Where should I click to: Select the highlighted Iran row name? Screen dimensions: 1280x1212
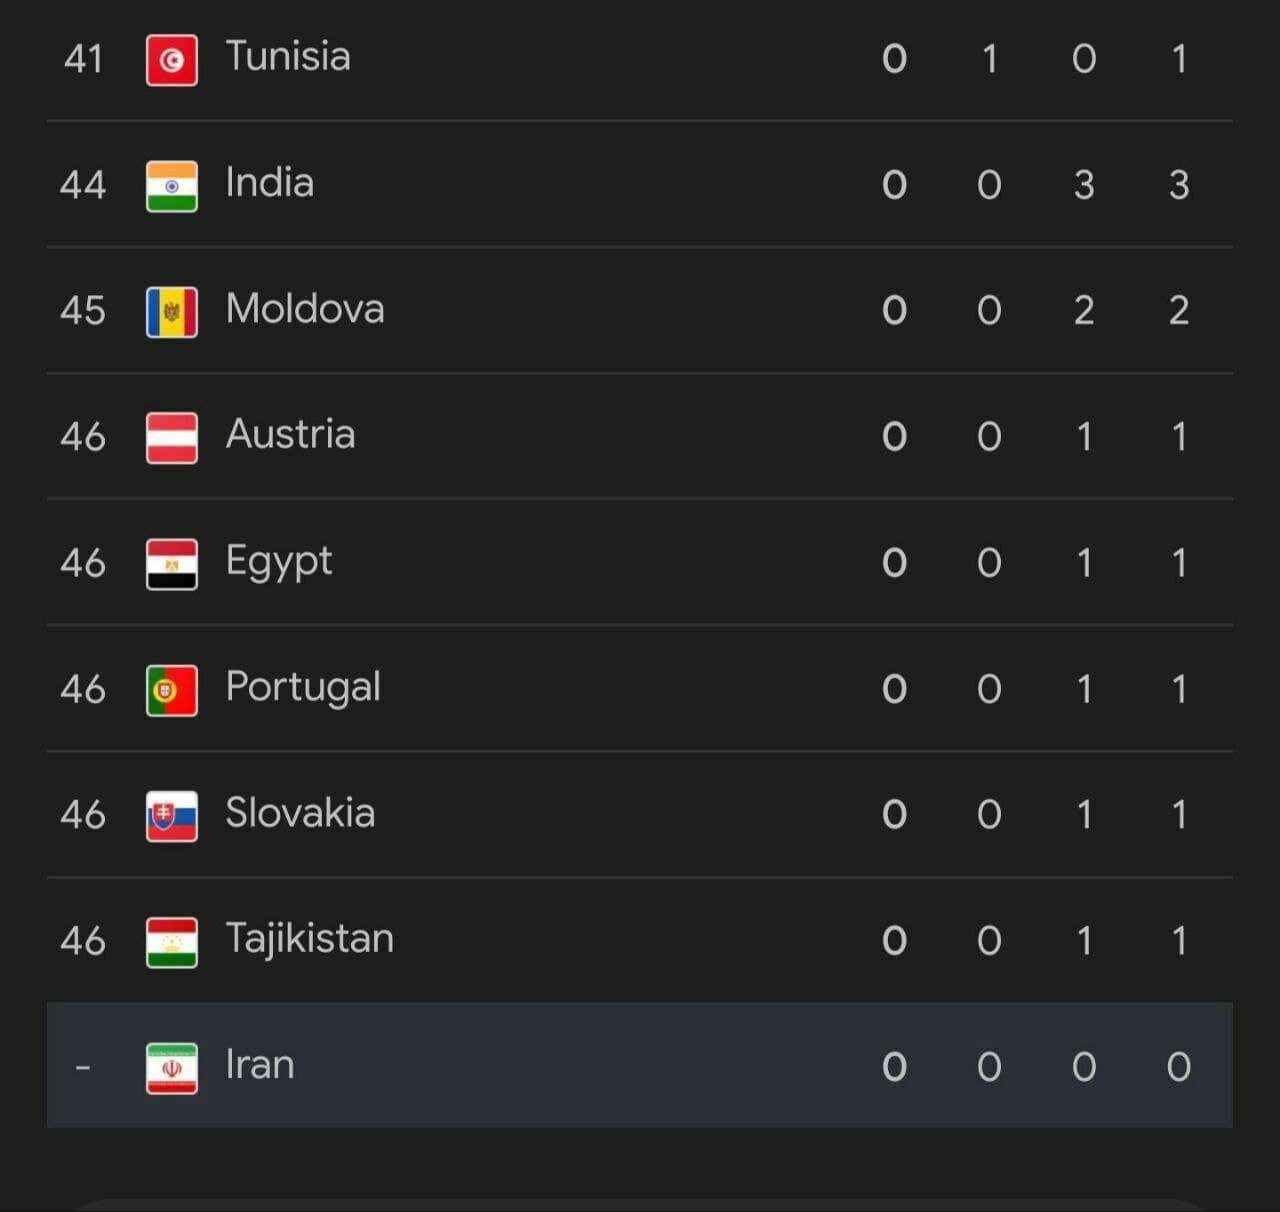tap(260, 1064)
